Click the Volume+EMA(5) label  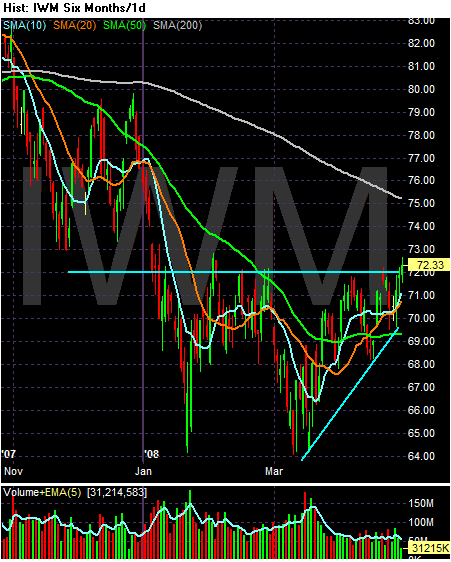pos(42,492)
